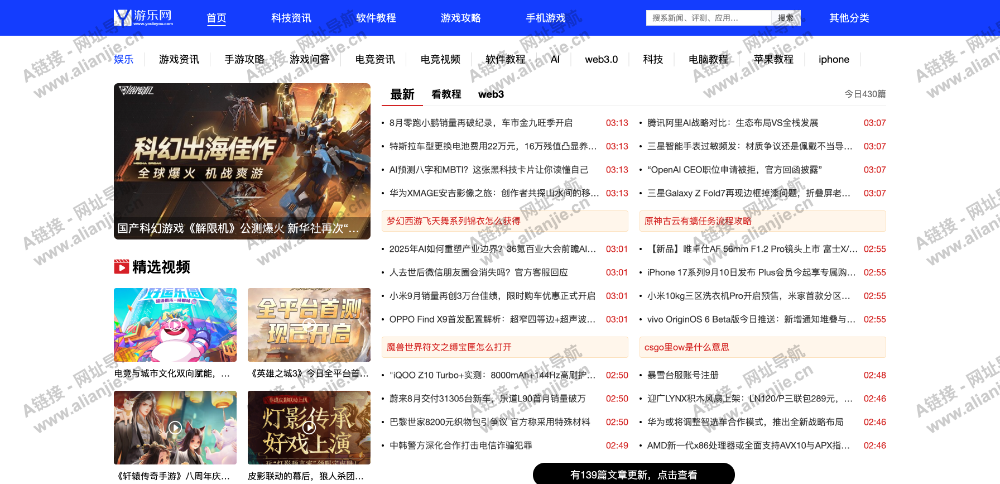Open article OPPO Find X9首发配置解析

[x=493, y=319]
